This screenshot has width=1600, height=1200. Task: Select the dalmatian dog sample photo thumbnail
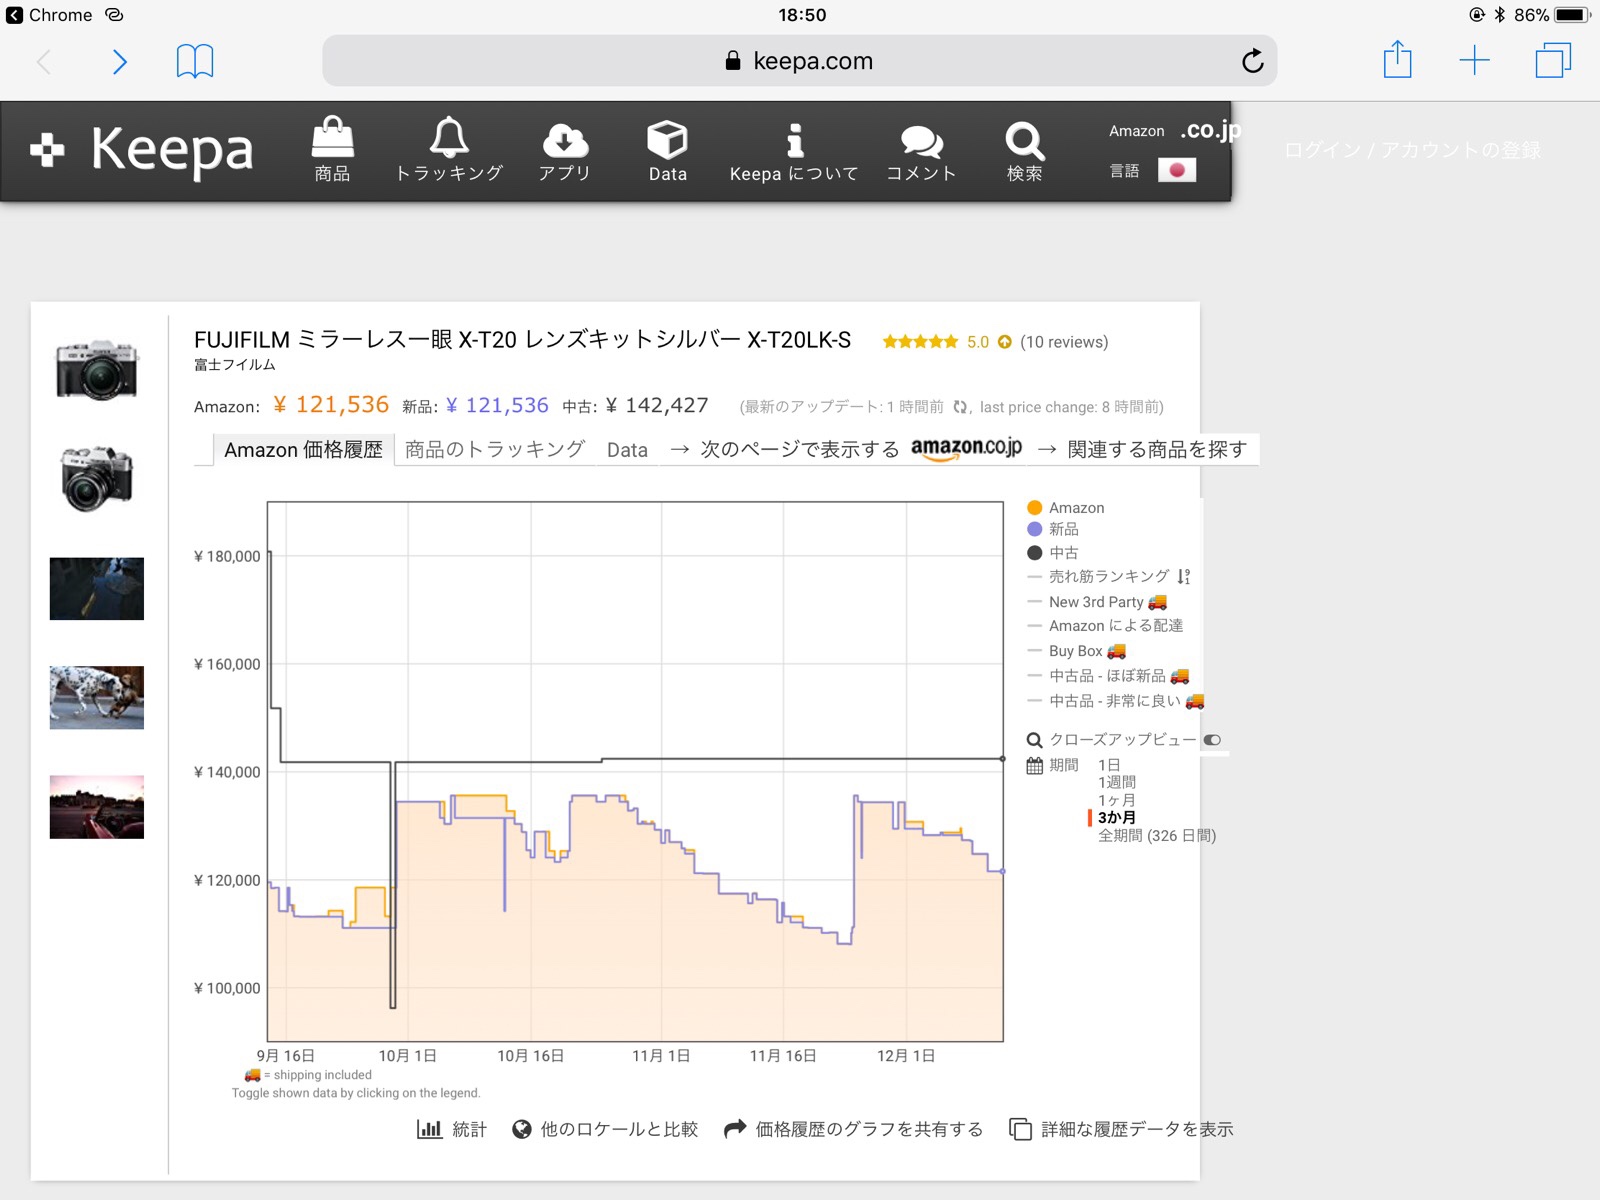[97, 698]
